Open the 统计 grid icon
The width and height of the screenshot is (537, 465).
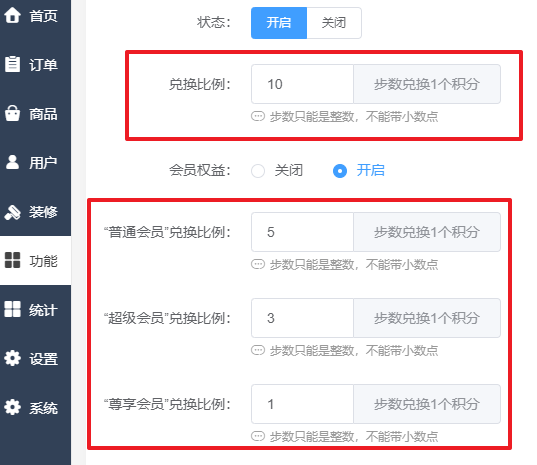point(12,309)
